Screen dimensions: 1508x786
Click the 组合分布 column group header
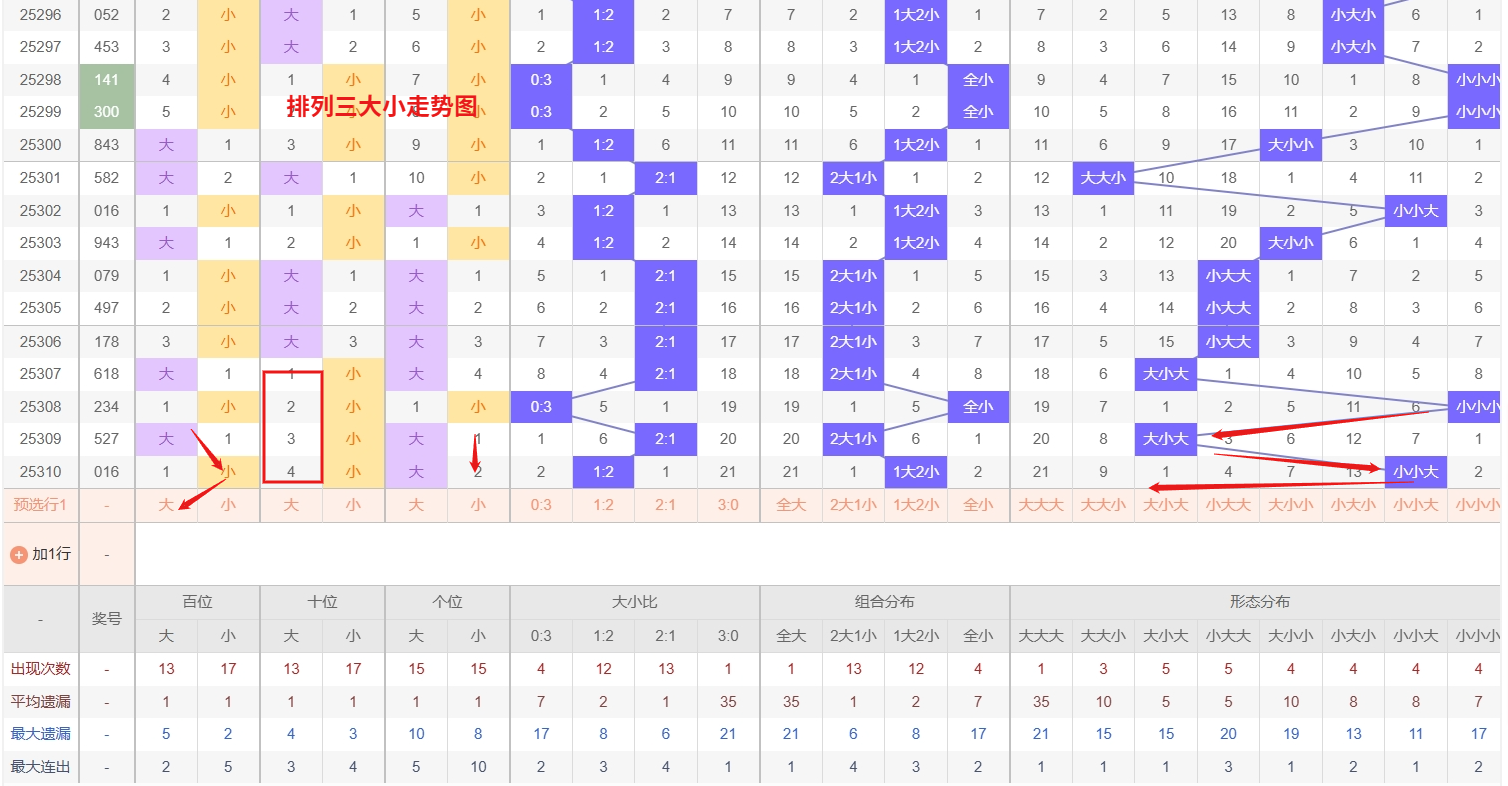click(884, 602)
